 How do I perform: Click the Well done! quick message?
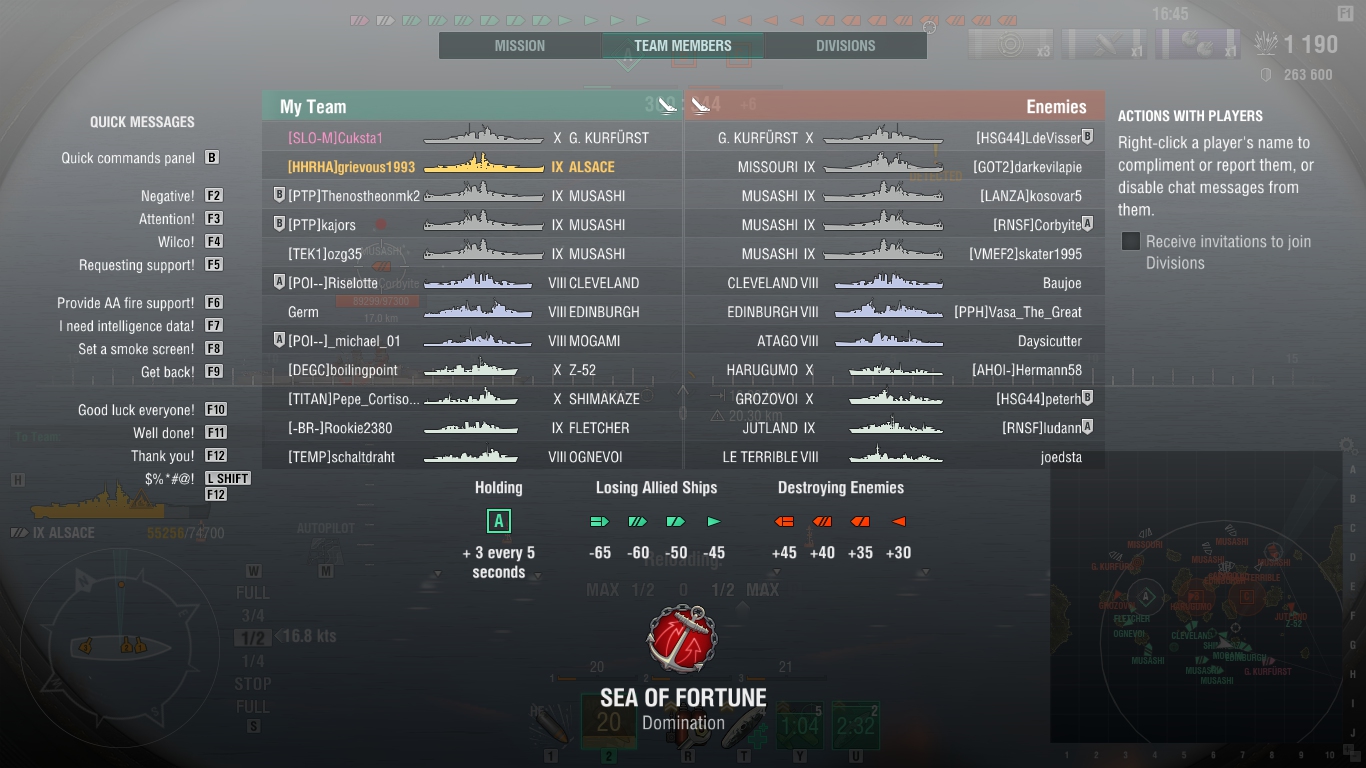coord(164,433)
